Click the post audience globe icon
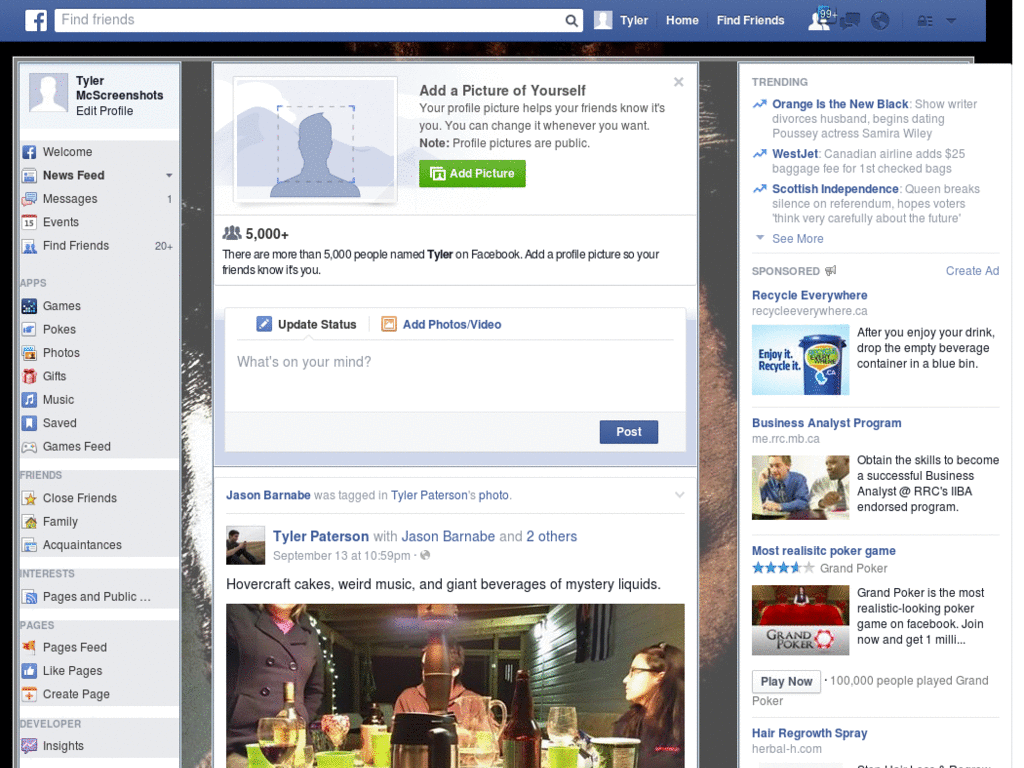 pyautogui.click(x=425, y=556)
